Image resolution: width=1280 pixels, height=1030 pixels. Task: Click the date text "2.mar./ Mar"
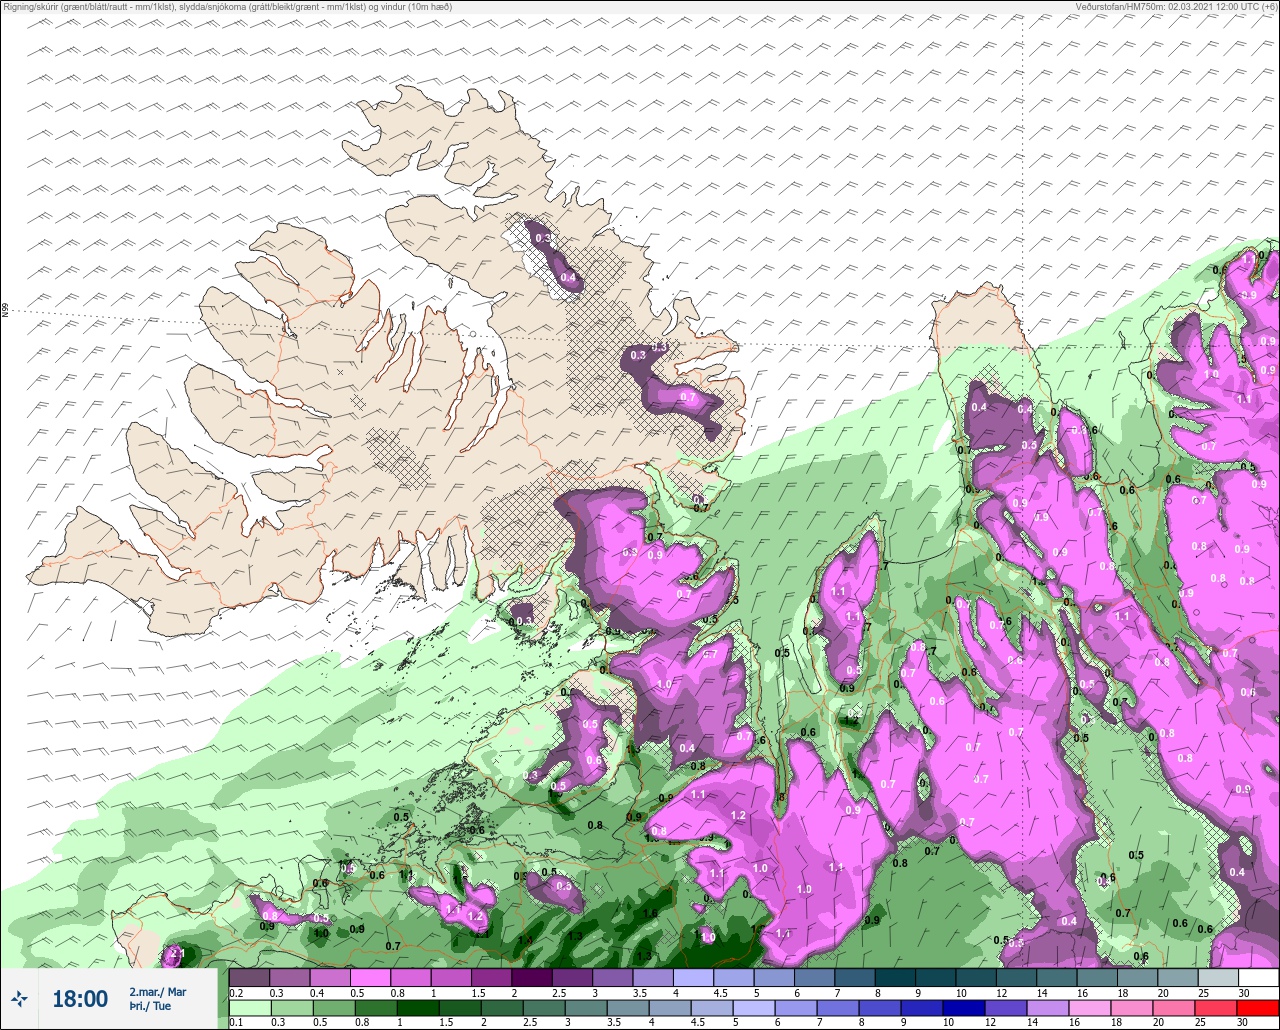click(157, 991)
